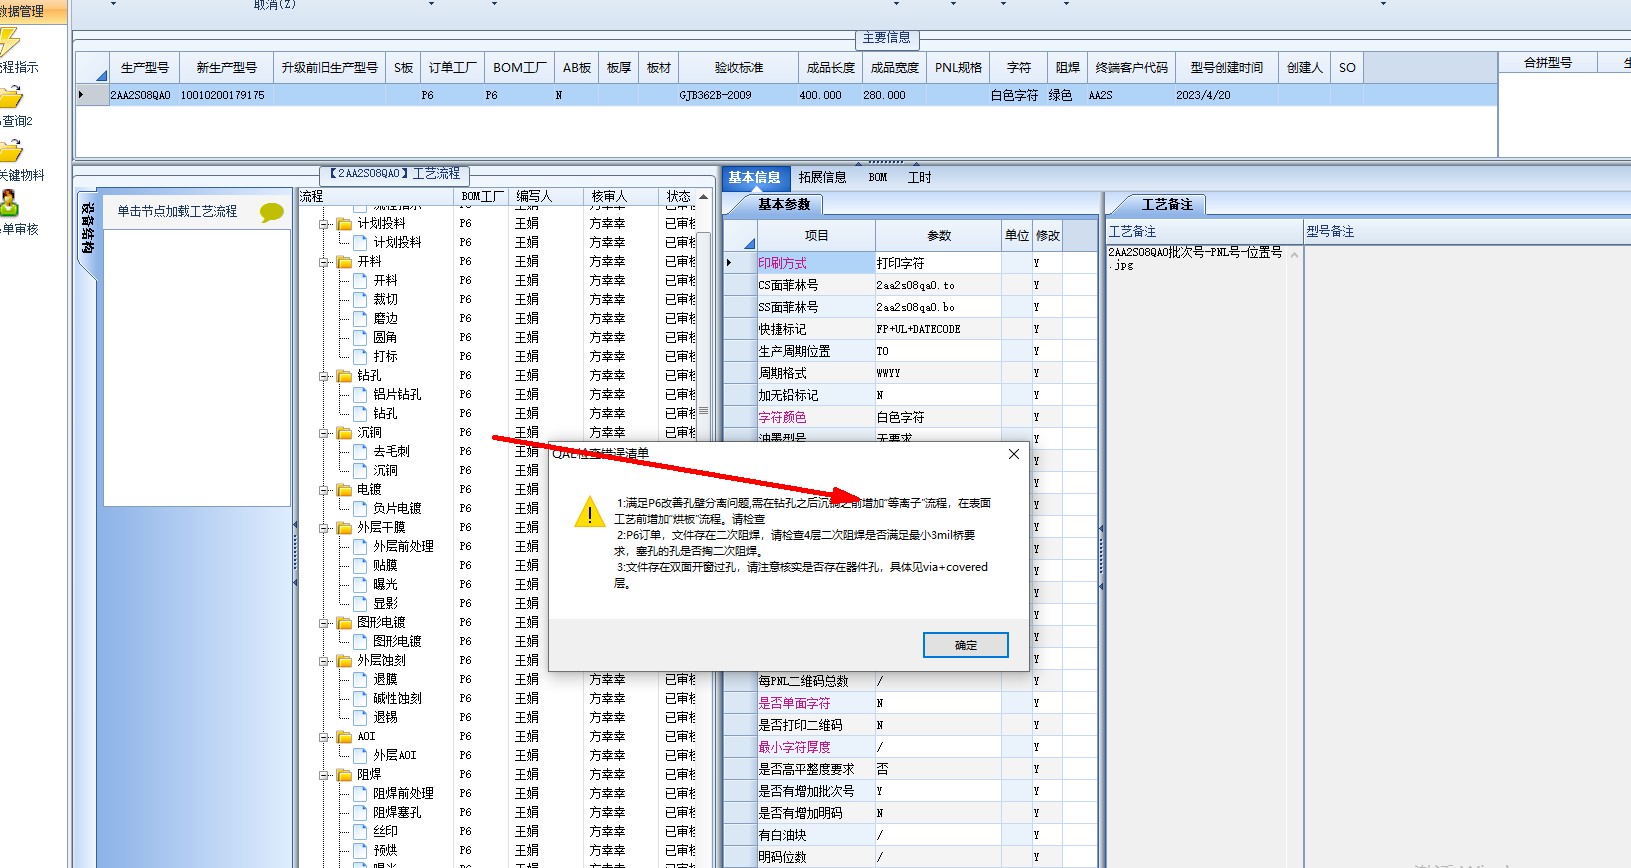The width and height of the screenshot is (1631, 868).
Task: Click the 字符颜色 parameter label
Action: pyautogui.click(x=782, y=417)
